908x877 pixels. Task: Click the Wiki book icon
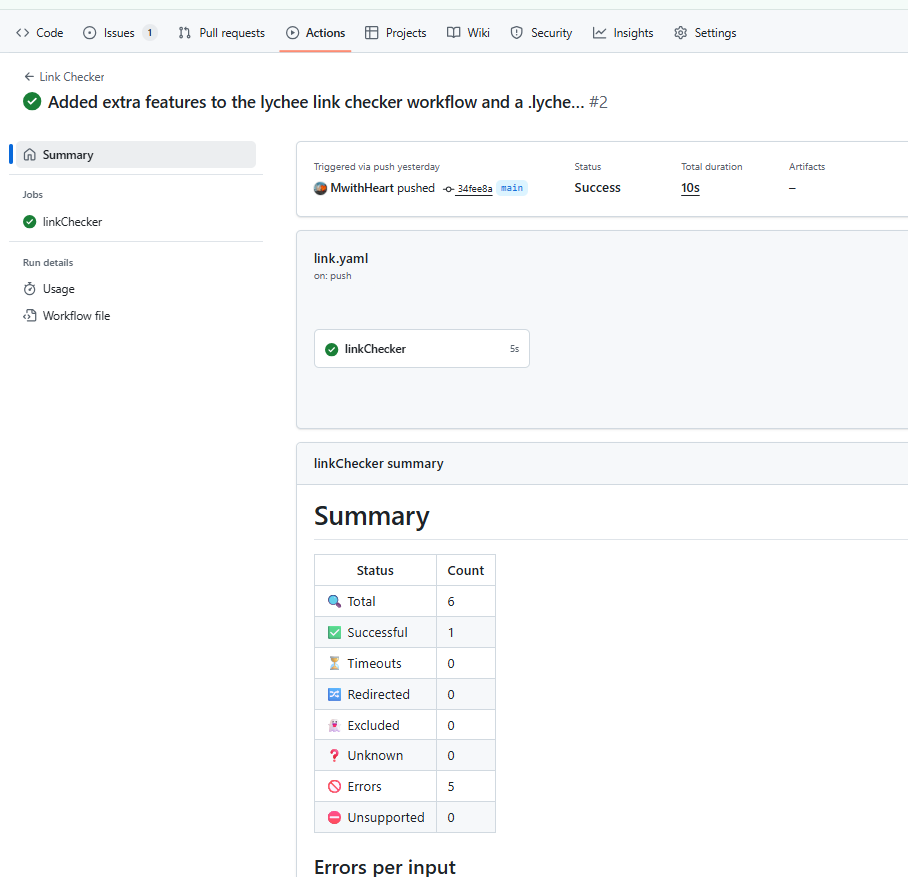(454, 33)
